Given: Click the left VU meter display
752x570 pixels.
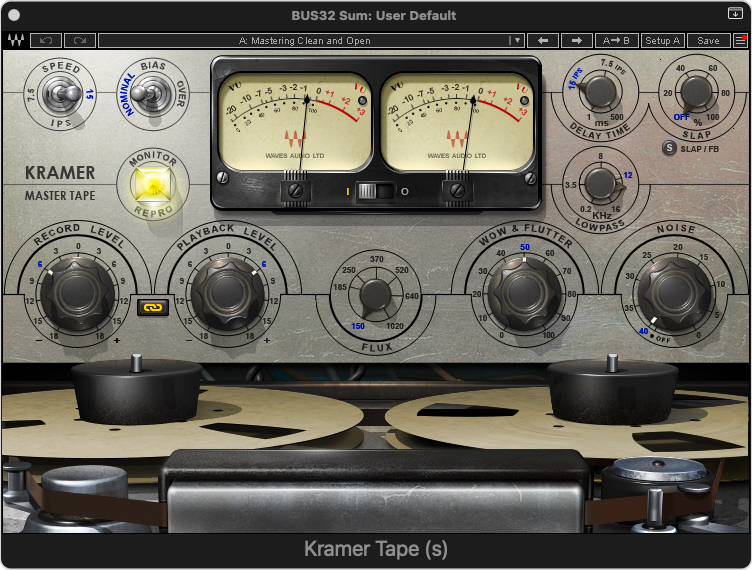Looking at the screenshot, I should (294, 122).
